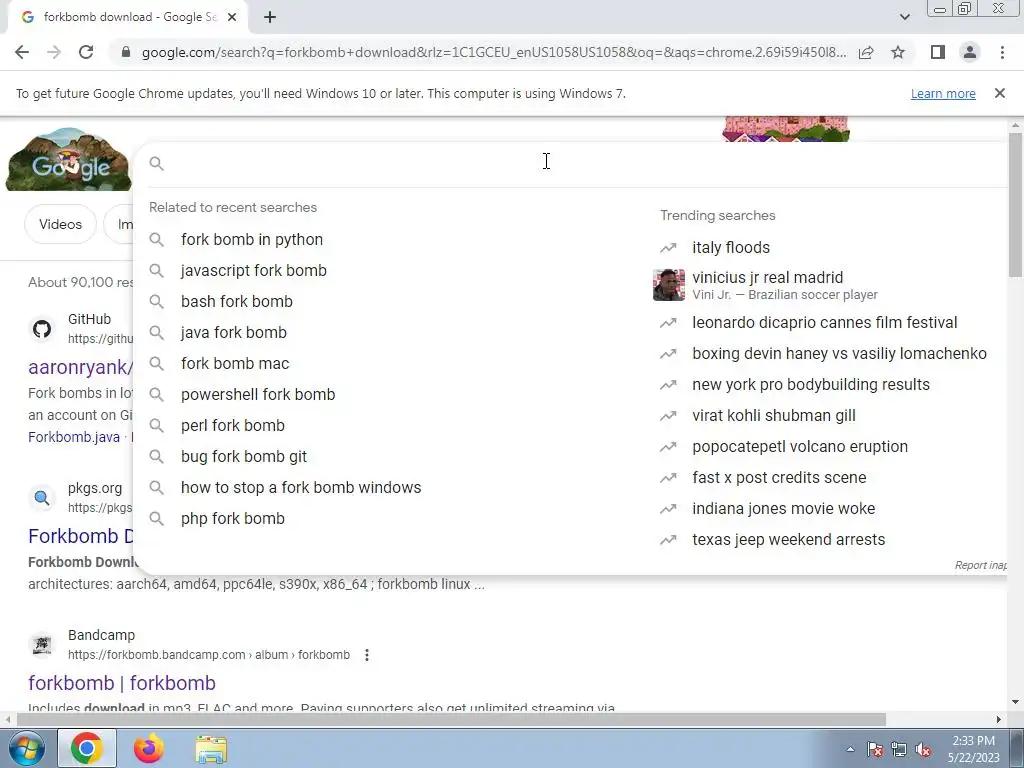
Task: Click fast x post credits scene trend
Action: [x=779, y=477]
